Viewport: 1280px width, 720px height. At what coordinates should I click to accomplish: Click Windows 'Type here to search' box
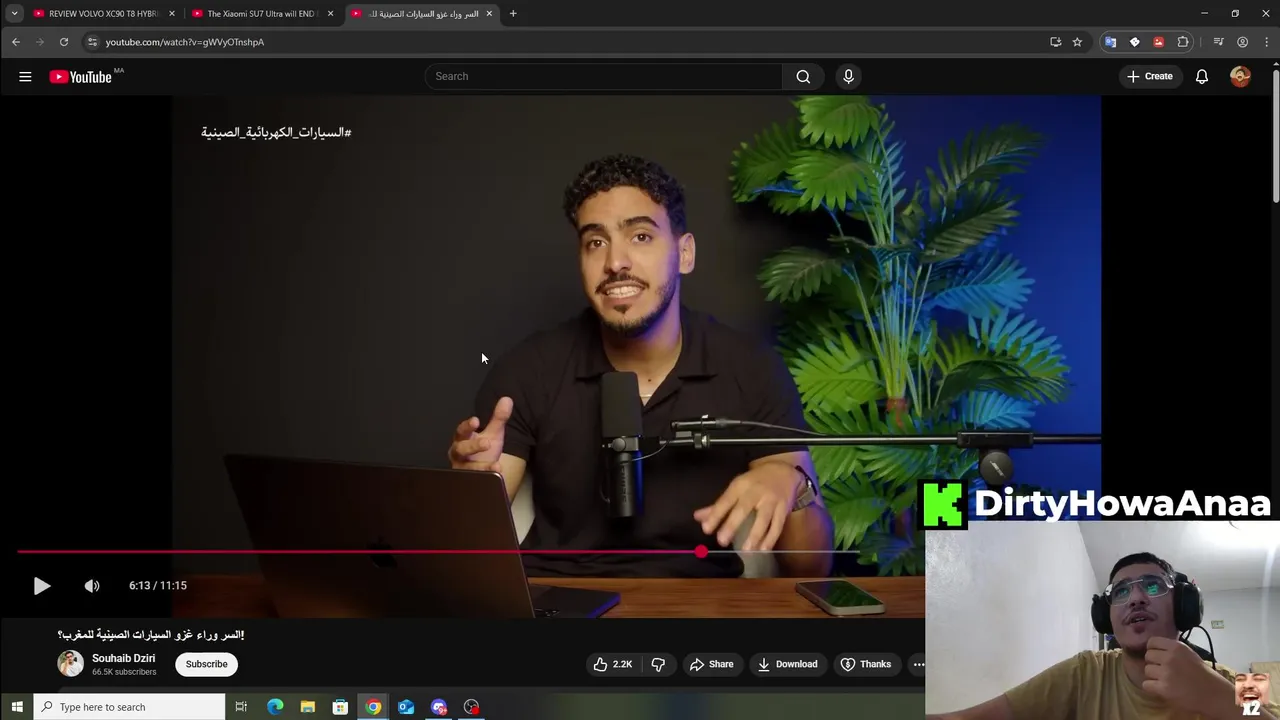pos(130,707)
